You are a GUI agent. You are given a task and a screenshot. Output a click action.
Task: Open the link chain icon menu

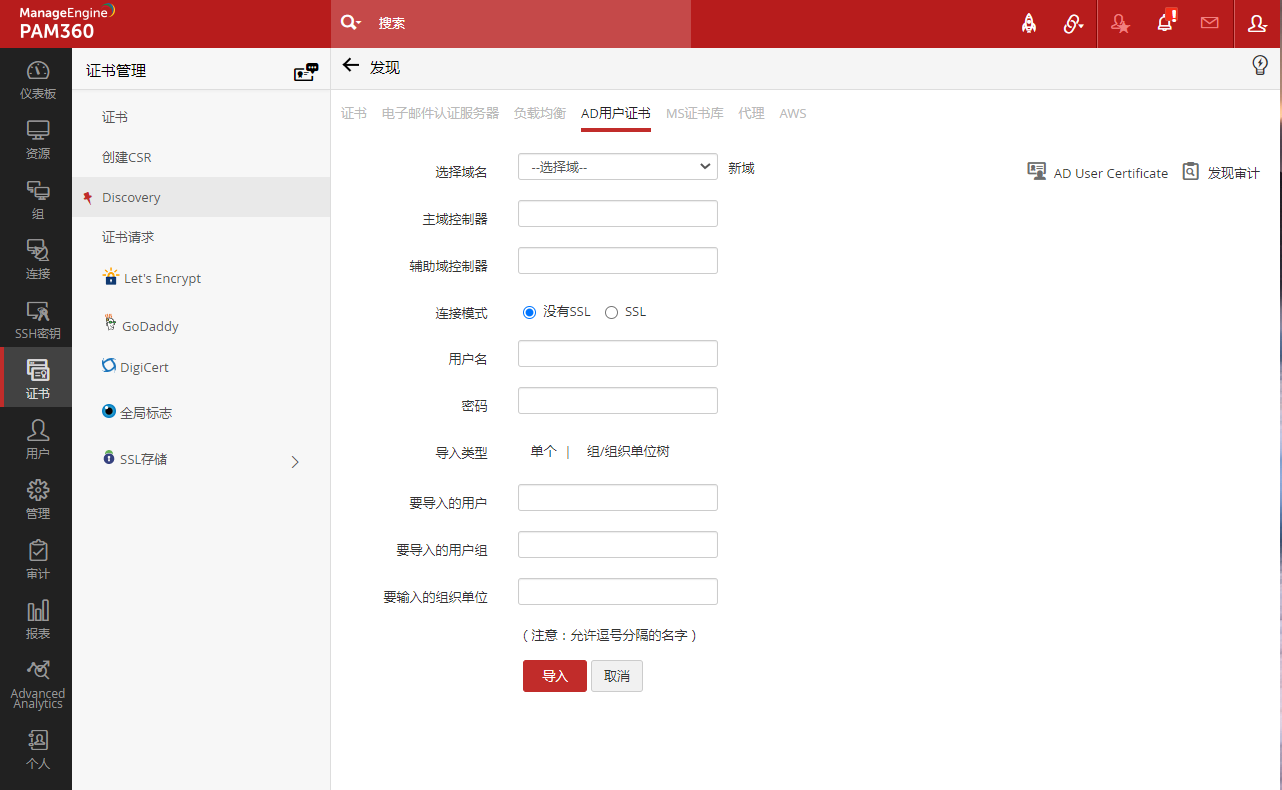(1074, 24)
